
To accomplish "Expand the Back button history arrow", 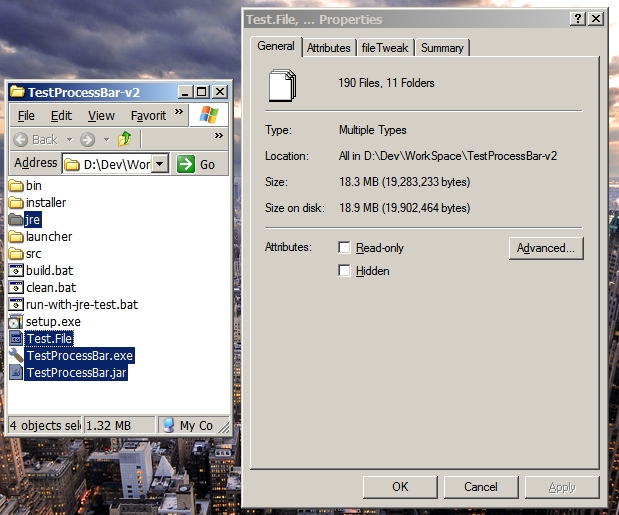I will (69, 139).
